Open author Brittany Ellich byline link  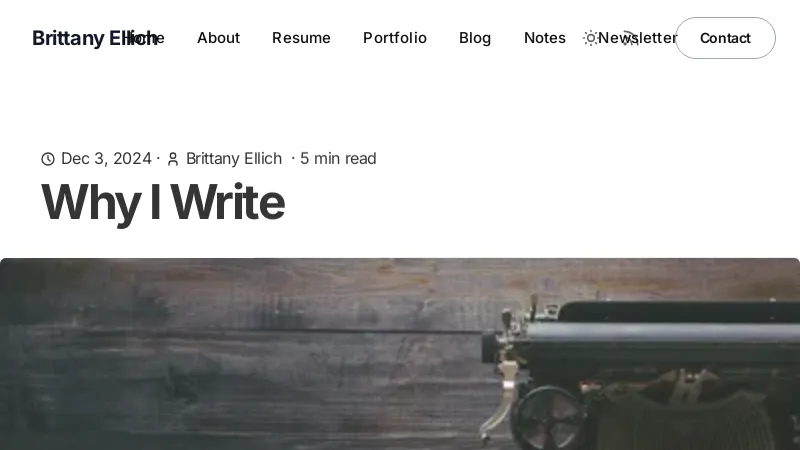pyautogui.click(x=234, y=159)
